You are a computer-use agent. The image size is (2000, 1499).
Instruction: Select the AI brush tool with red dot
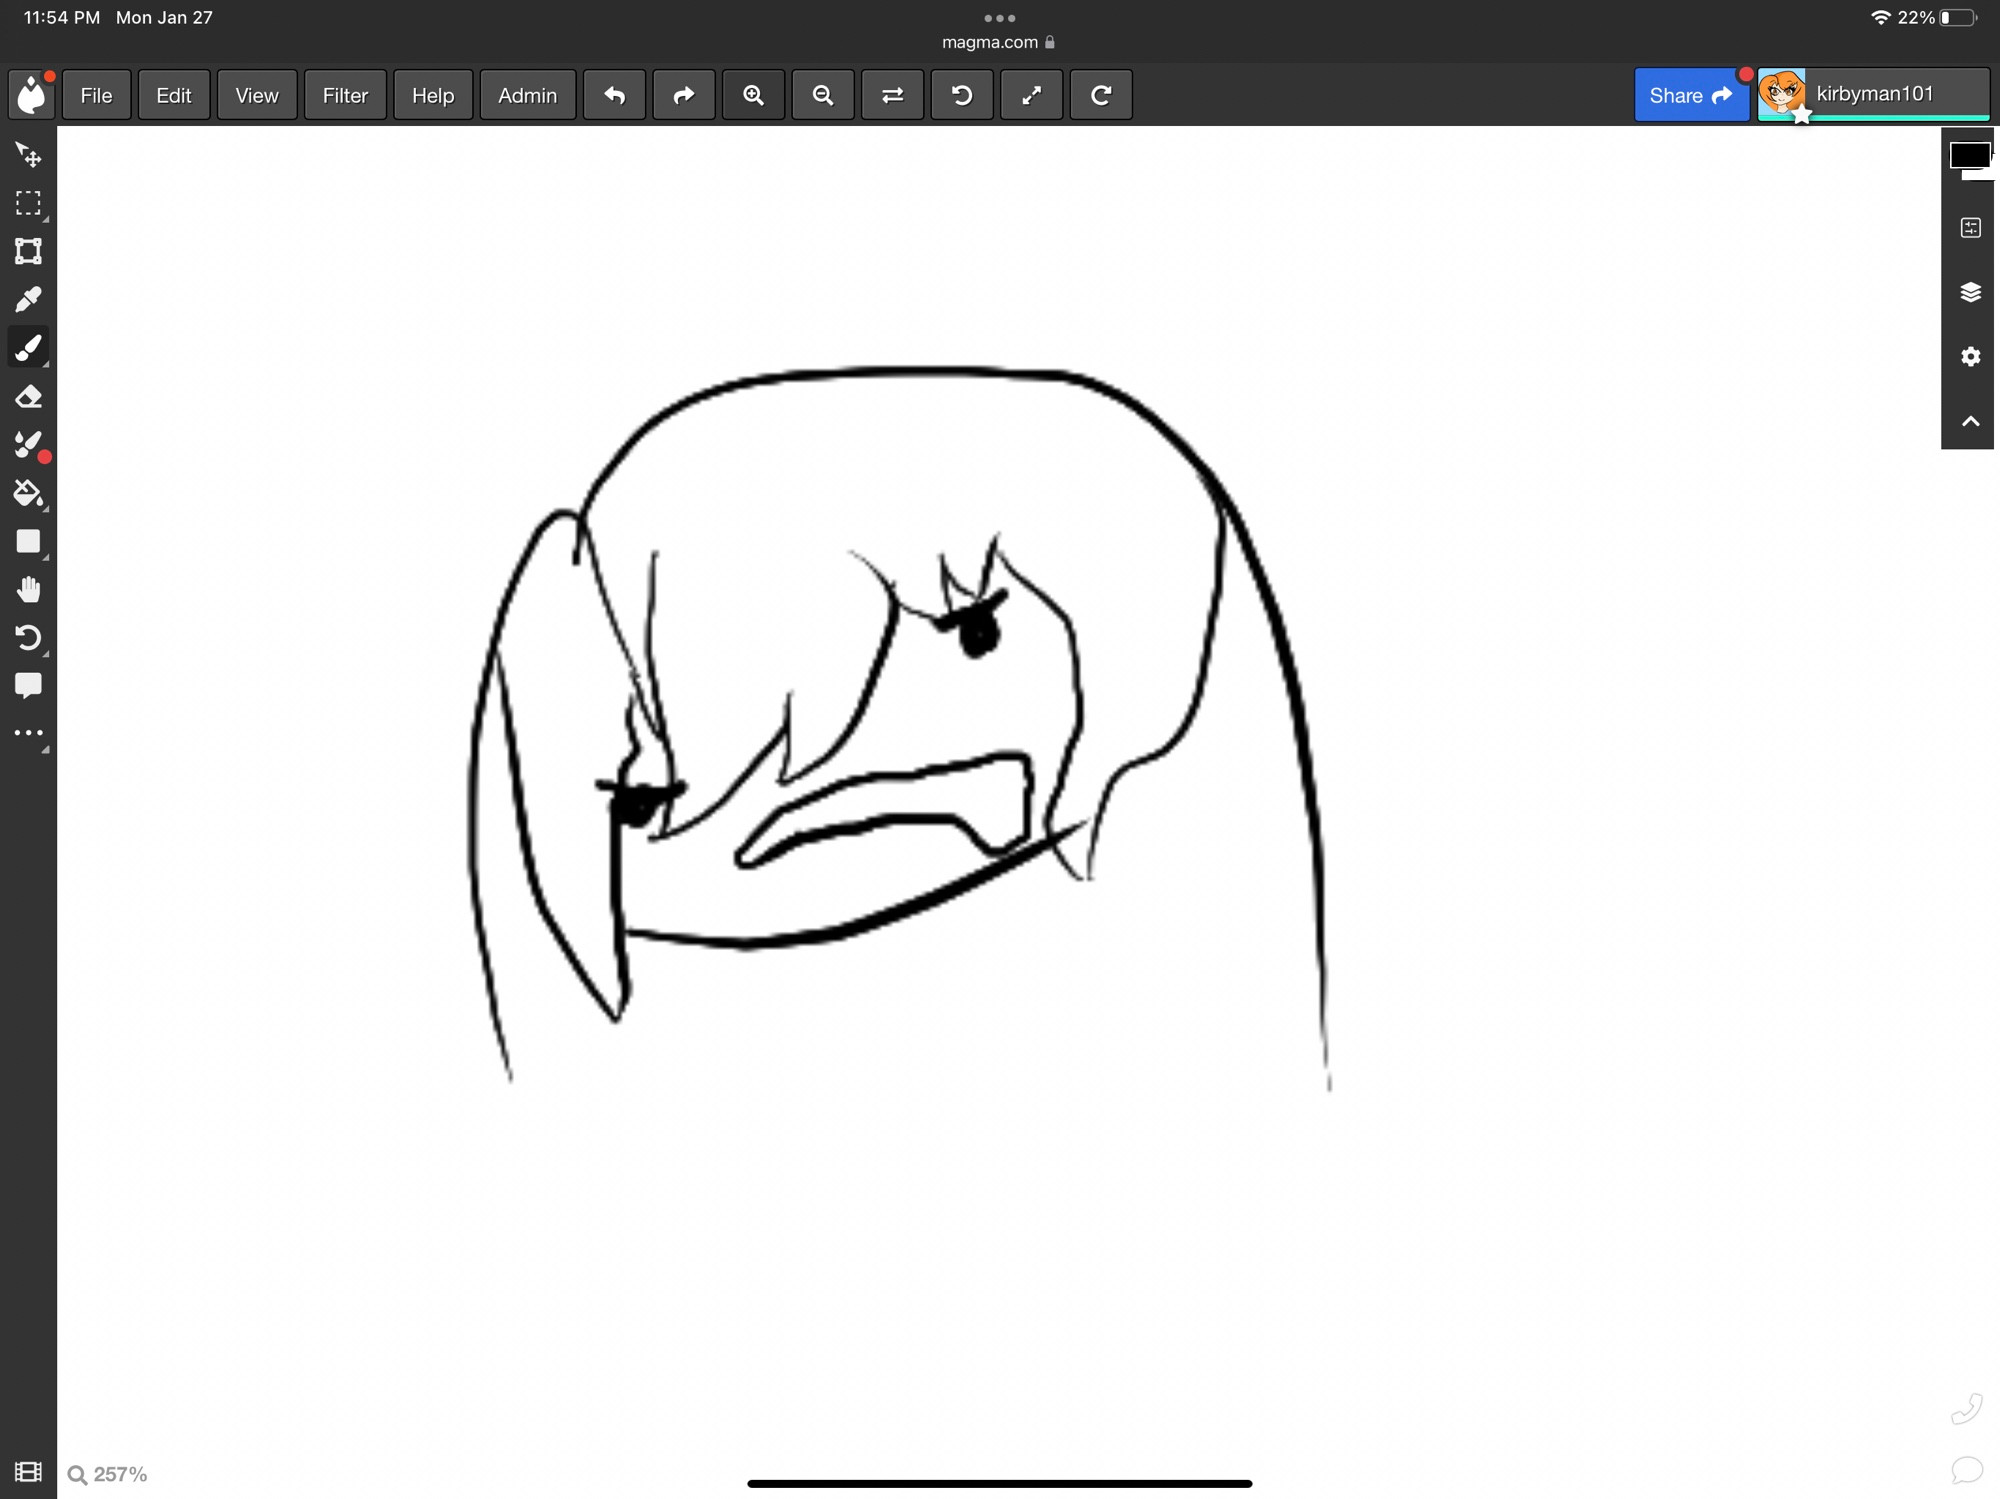click(28, 445)
